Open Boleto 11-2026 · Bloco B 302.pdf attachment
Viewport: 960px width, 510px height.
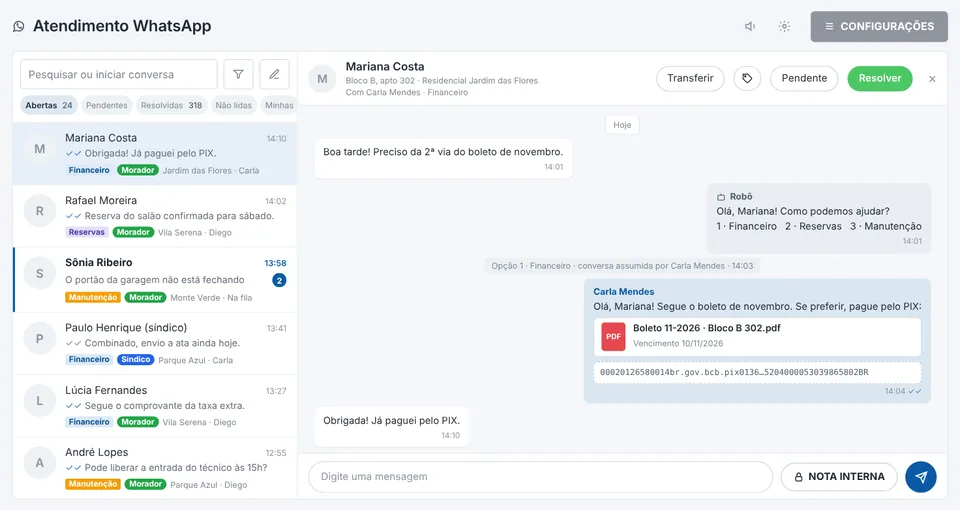tap(757, 336)
